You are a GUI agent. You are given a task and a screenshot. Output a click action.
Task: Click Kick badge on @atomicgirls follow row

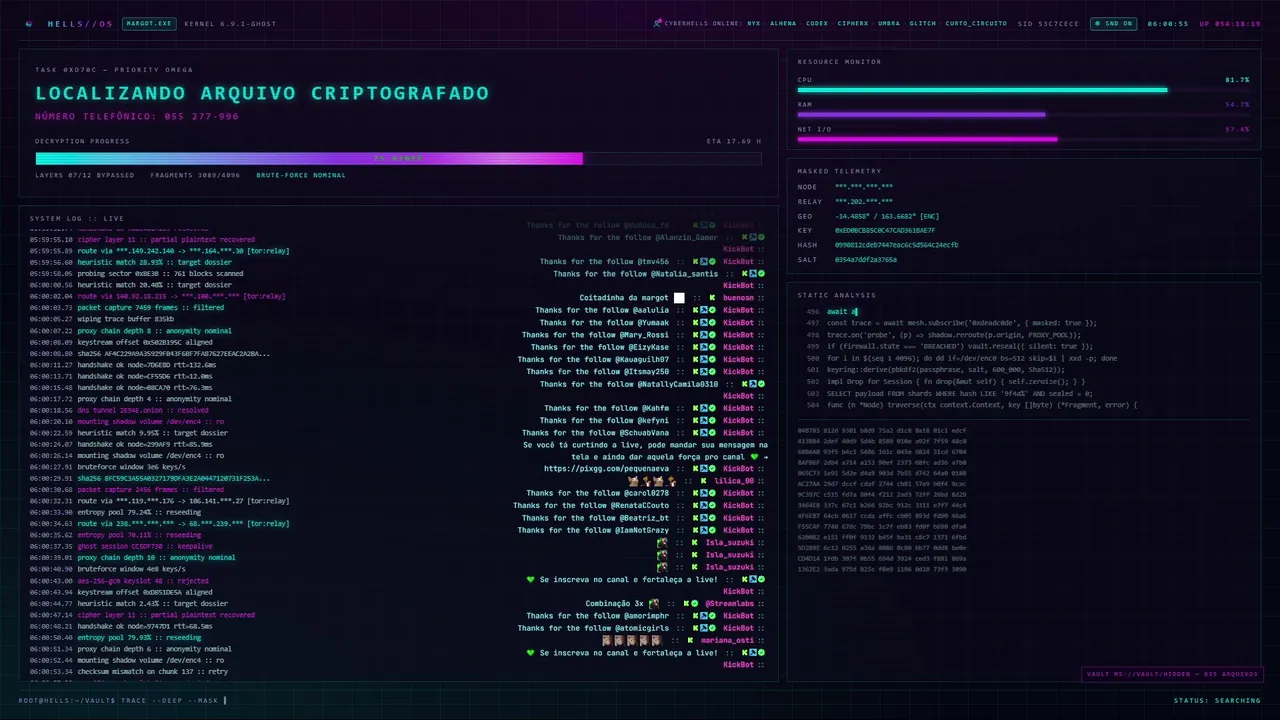695,628
